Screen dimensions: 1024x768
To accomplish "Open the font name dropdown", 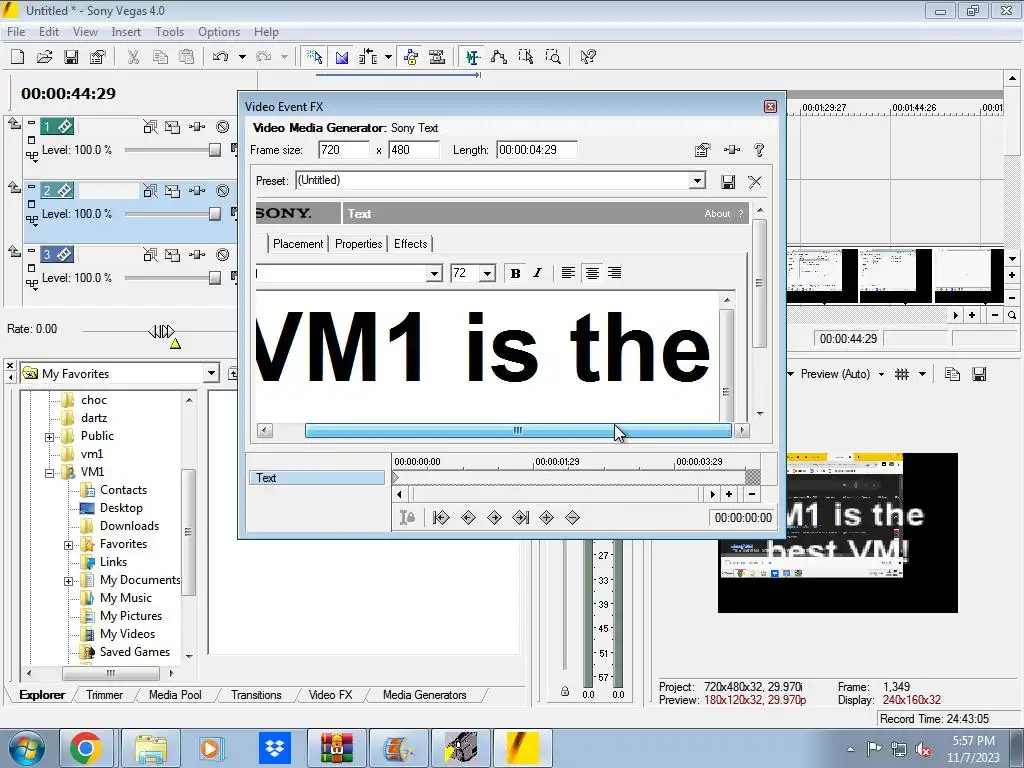I will (434, 273).
